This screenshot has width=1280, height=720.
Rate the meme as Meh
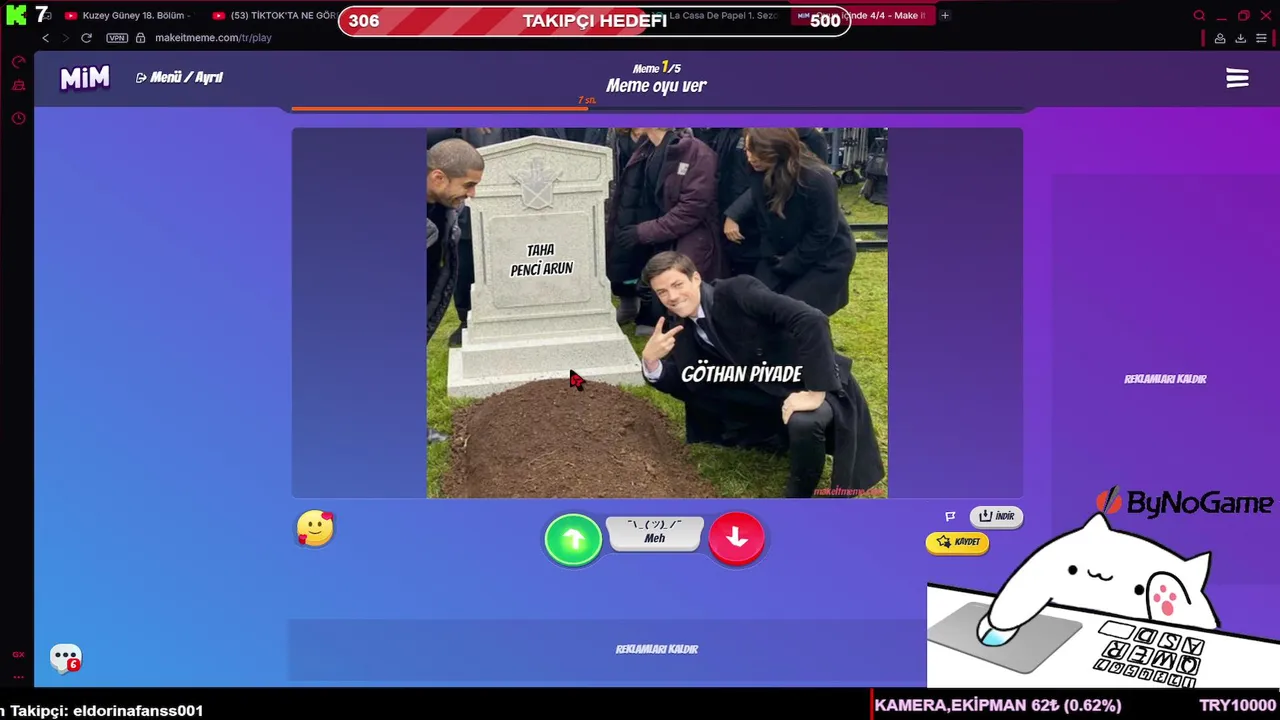654,532
